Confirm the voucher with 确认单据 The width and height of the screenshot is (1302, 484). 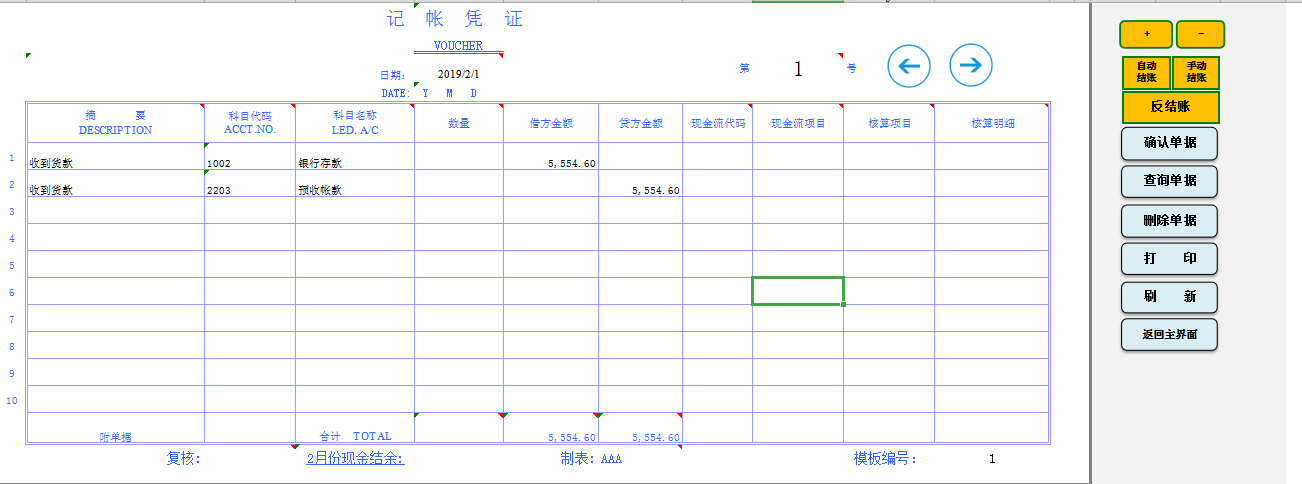[x=1169, y=144]
